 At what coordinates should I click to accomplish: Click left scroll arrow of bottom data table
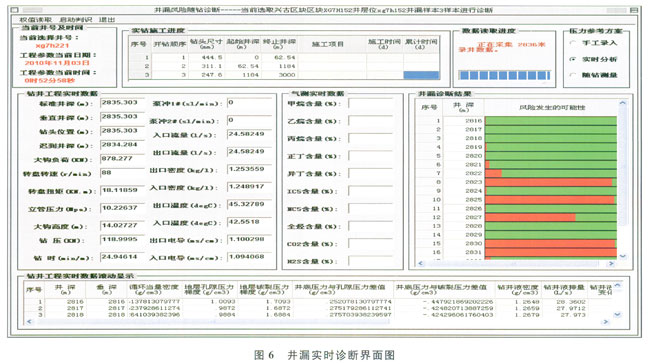point(29,321)
